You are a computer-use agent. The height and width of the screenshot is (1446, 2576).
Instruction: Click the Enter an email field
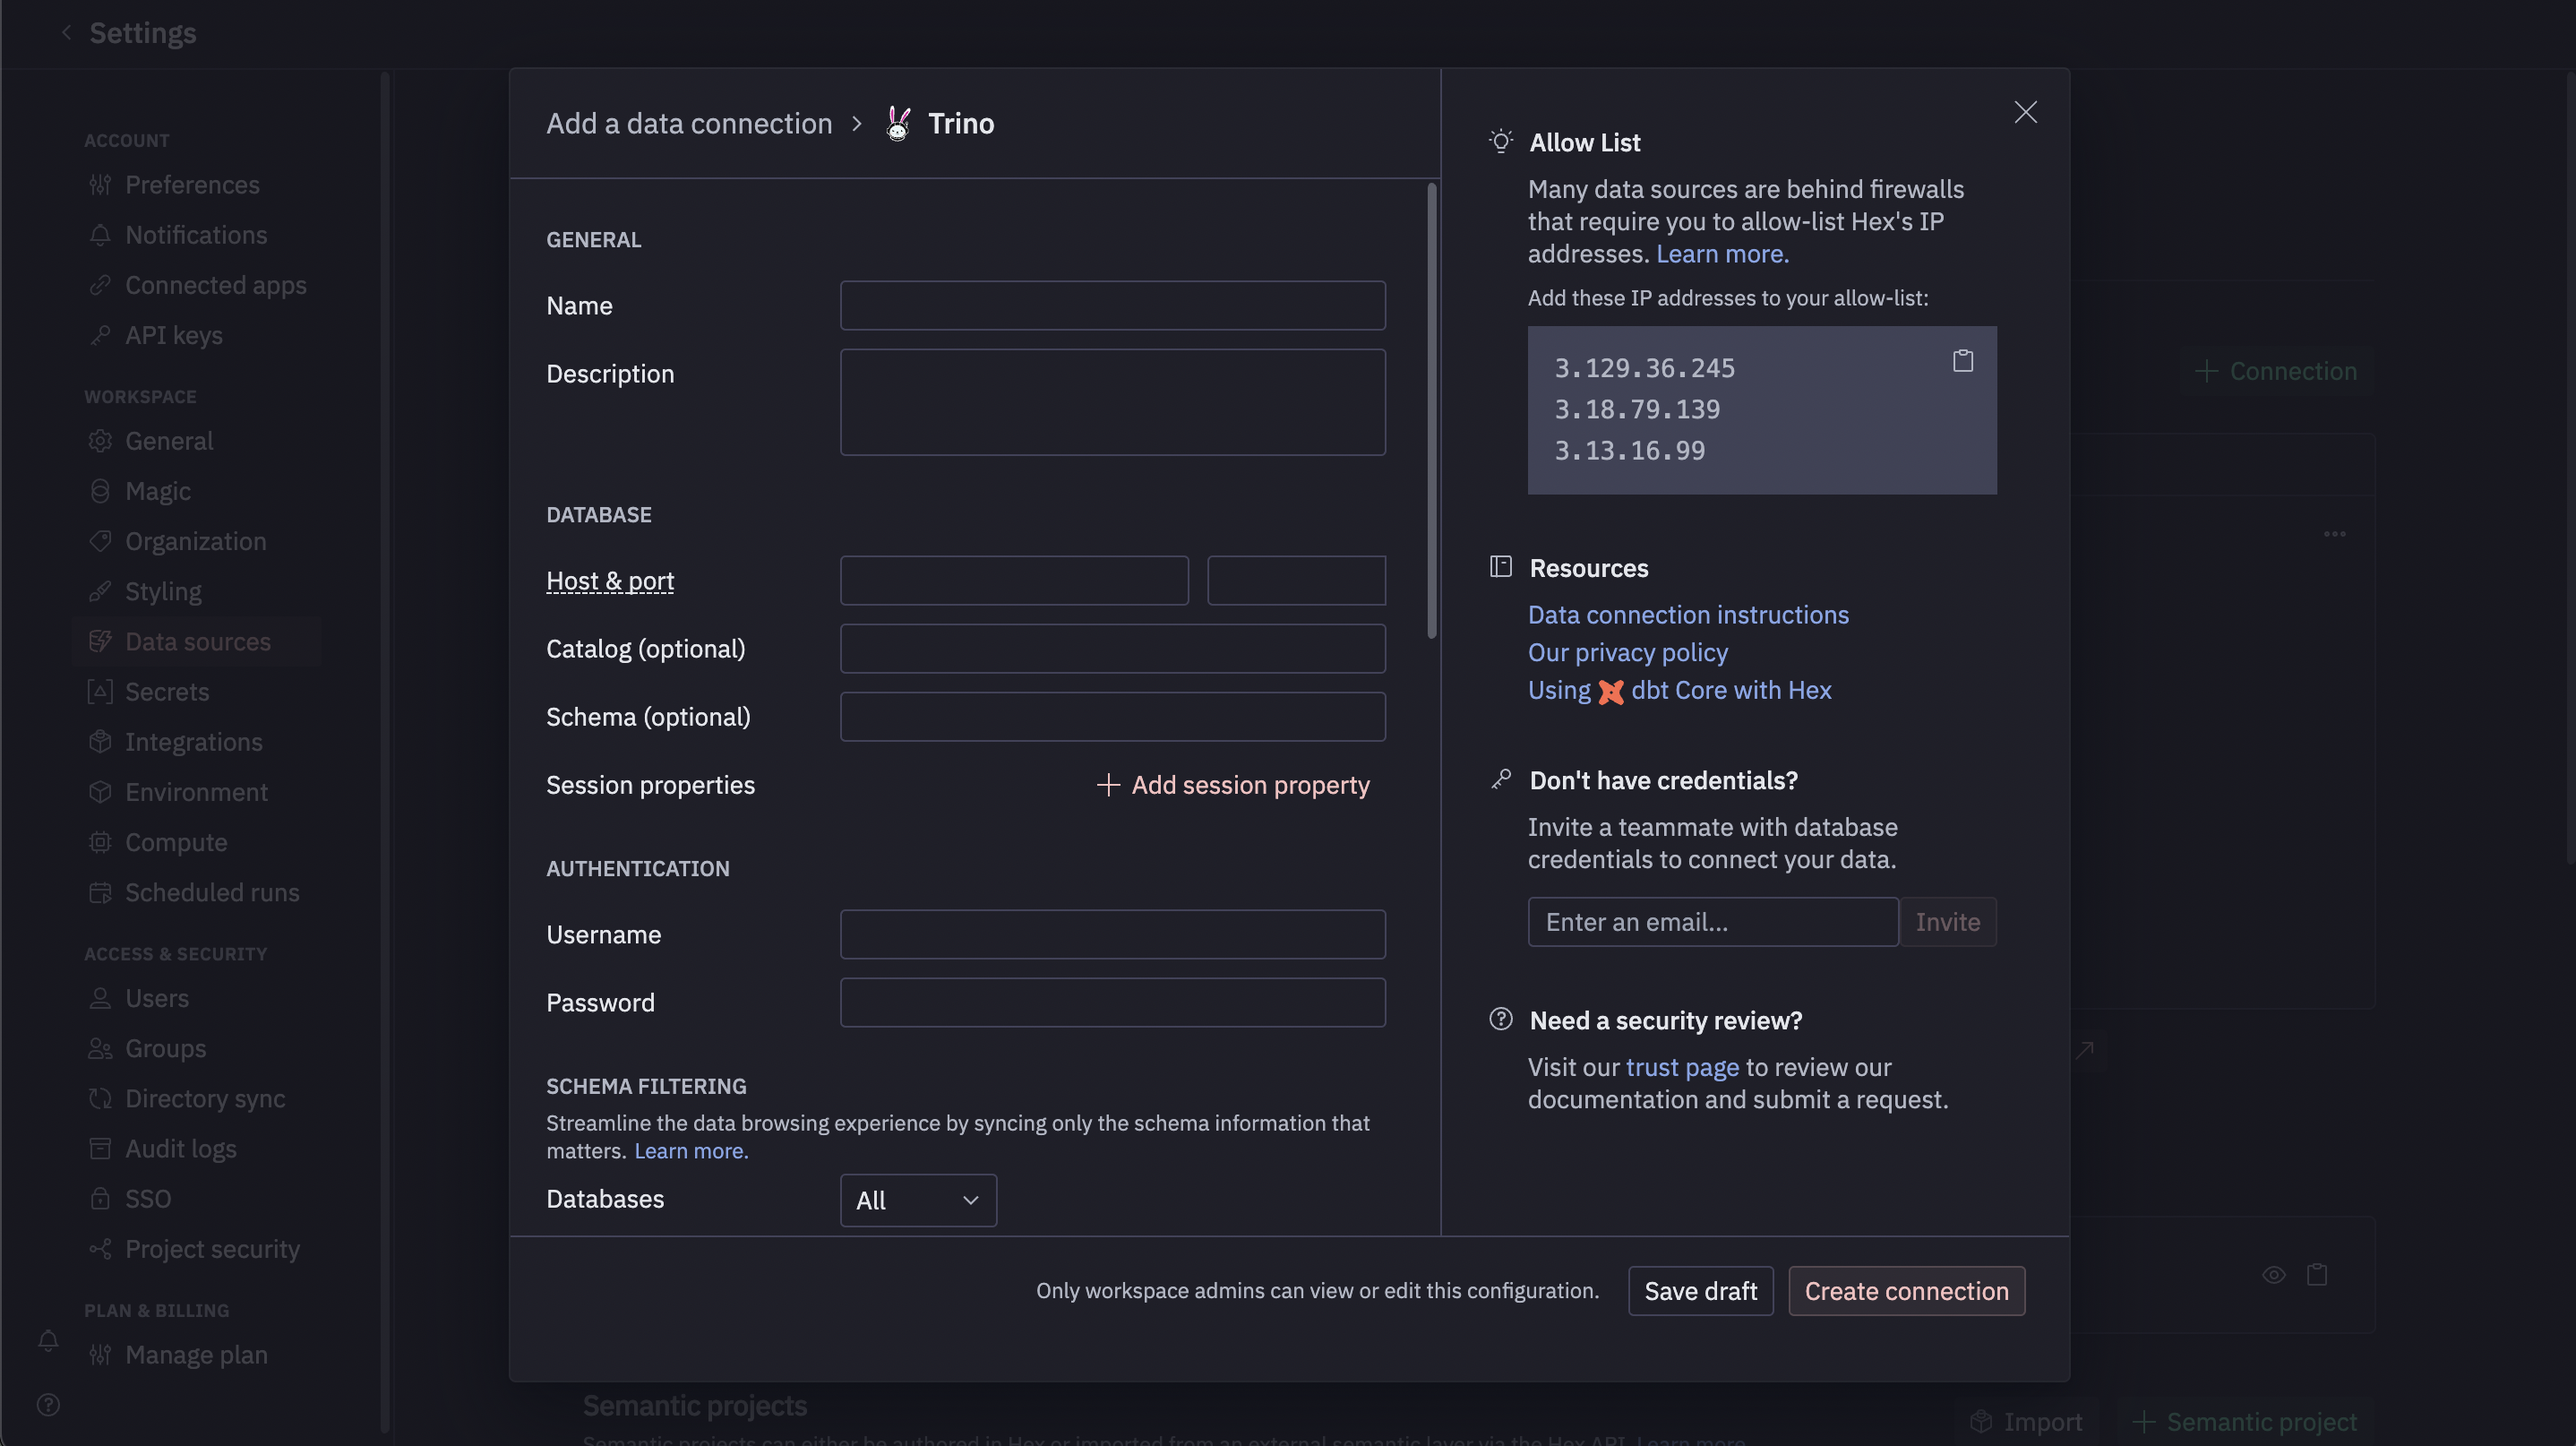(x=1712, y=922)
